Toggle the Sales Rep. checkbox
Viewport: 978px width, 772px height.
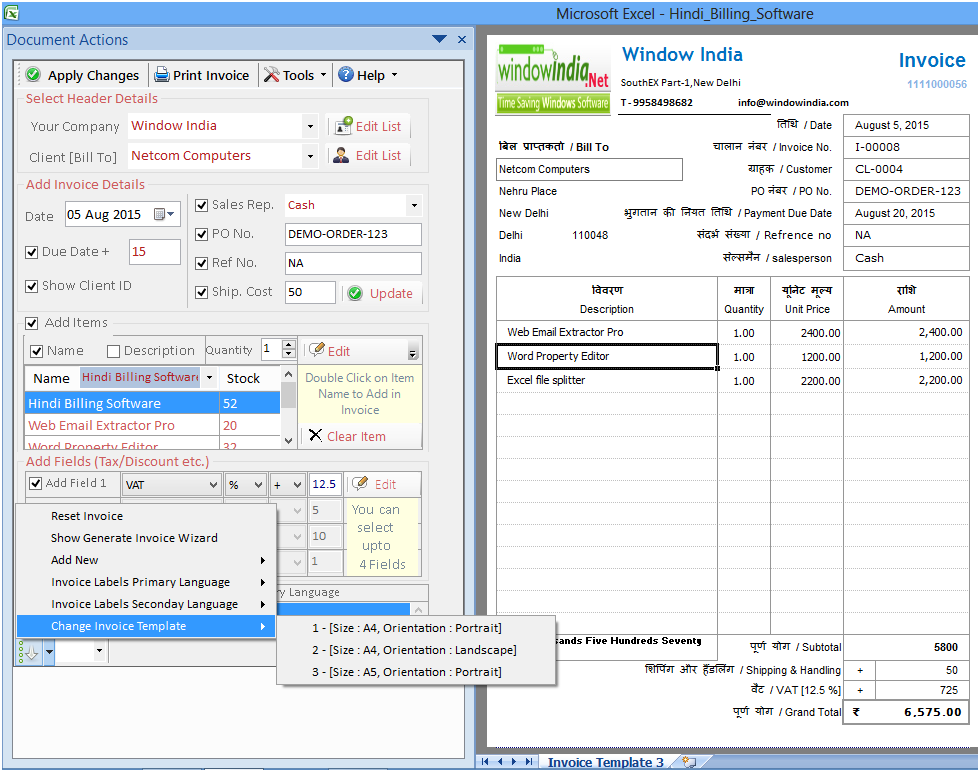[x=201, y=205]
